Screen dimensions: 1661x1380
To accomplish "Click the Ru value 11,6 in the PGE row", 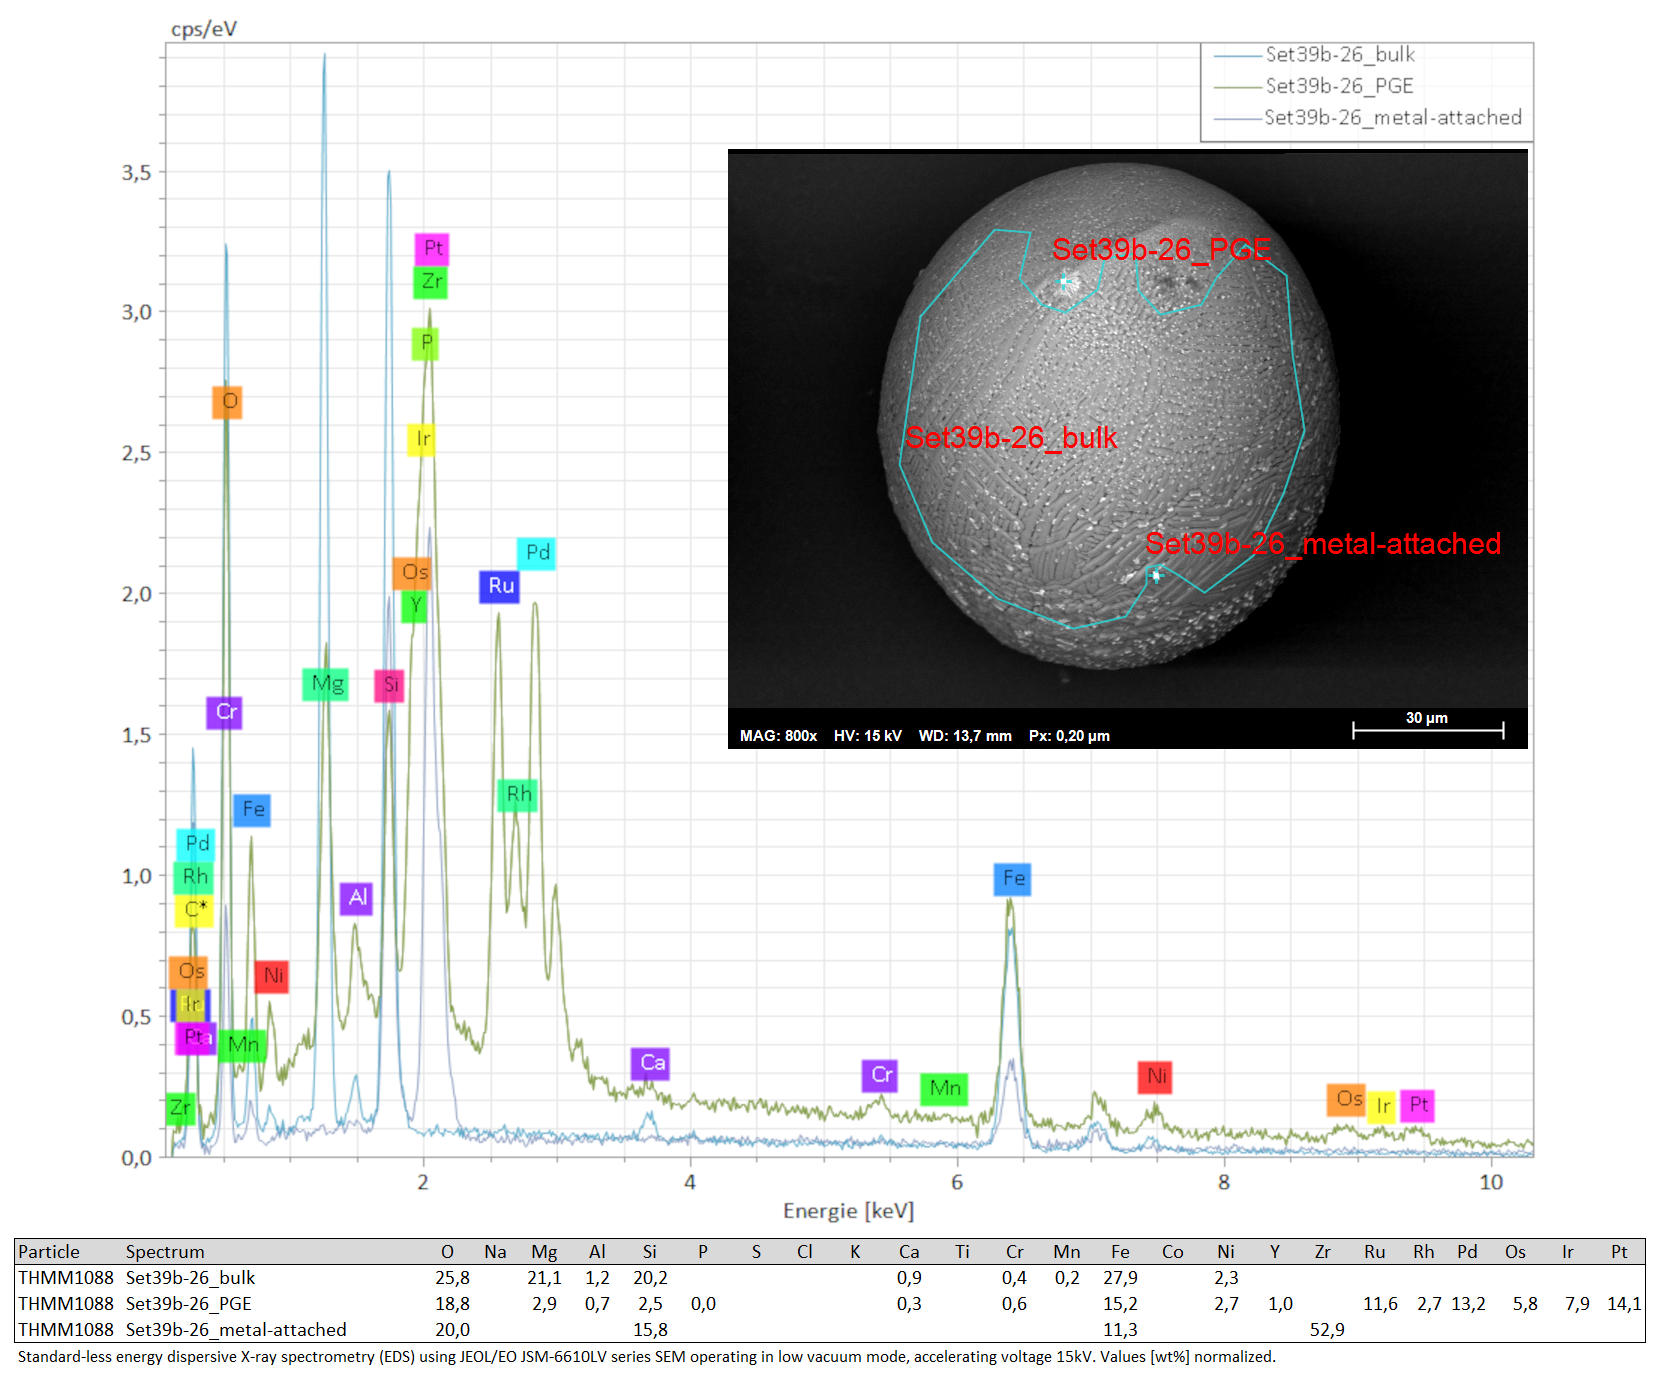I will tap(1380, 1304).
